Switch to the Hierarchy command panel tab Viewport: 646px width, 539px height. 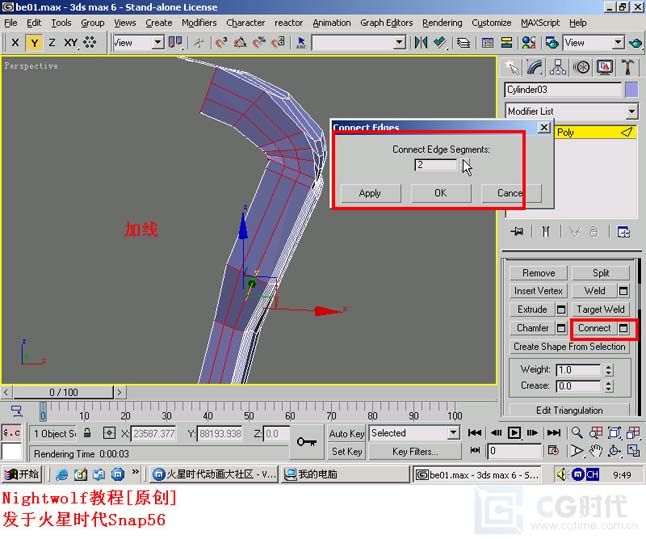pyautogui.click(x=558, y=67)
